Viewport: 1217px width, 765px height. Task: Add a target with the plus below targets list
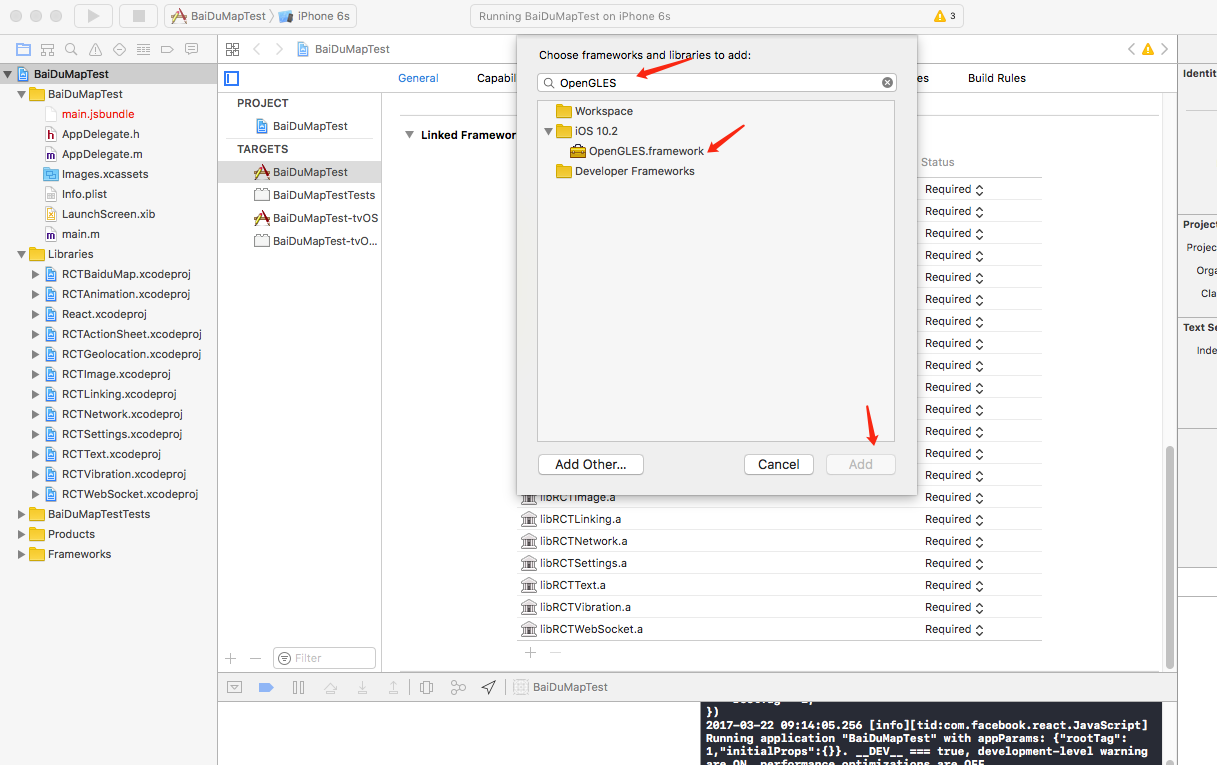point(231,658)
